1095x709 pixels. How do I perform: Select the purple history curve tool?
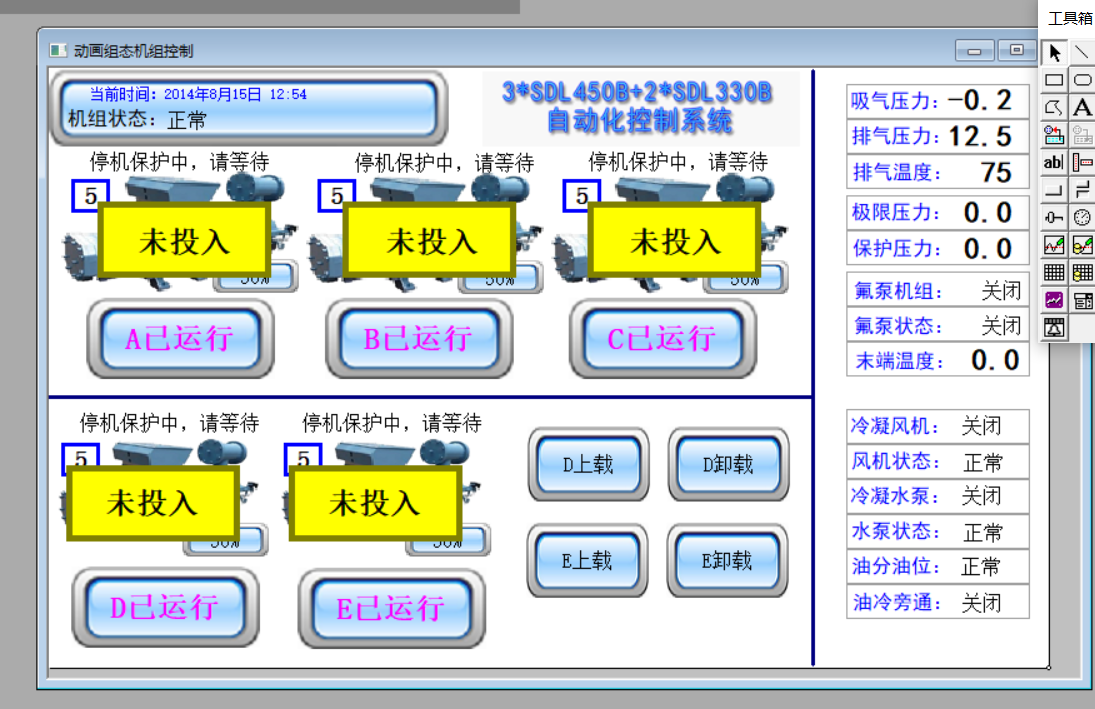(1054, 299)
